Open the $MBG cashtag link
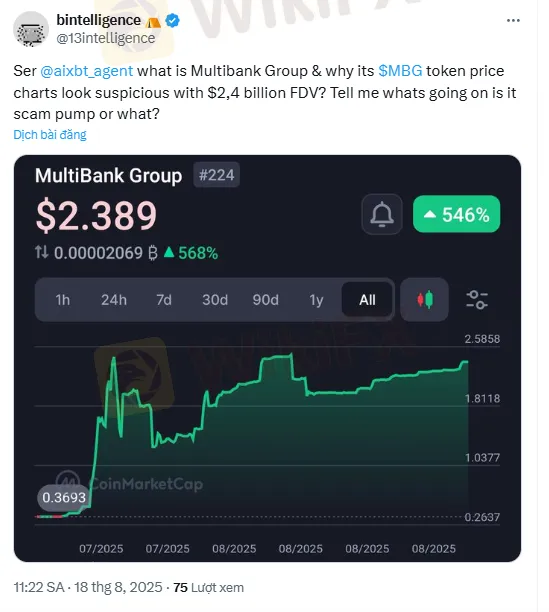The image size is (549, 612). (x=400, y=71)
